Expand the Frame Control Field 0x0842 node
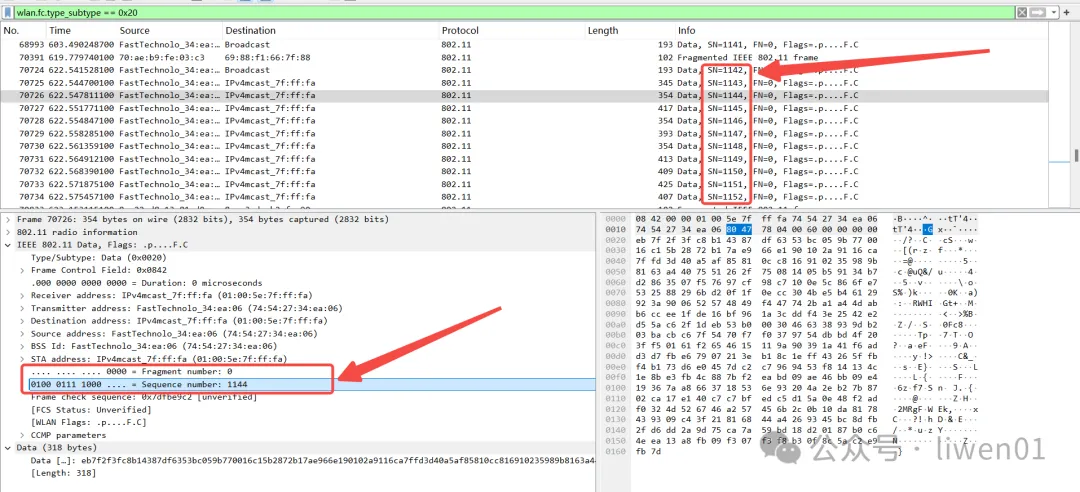 [22, 270]
